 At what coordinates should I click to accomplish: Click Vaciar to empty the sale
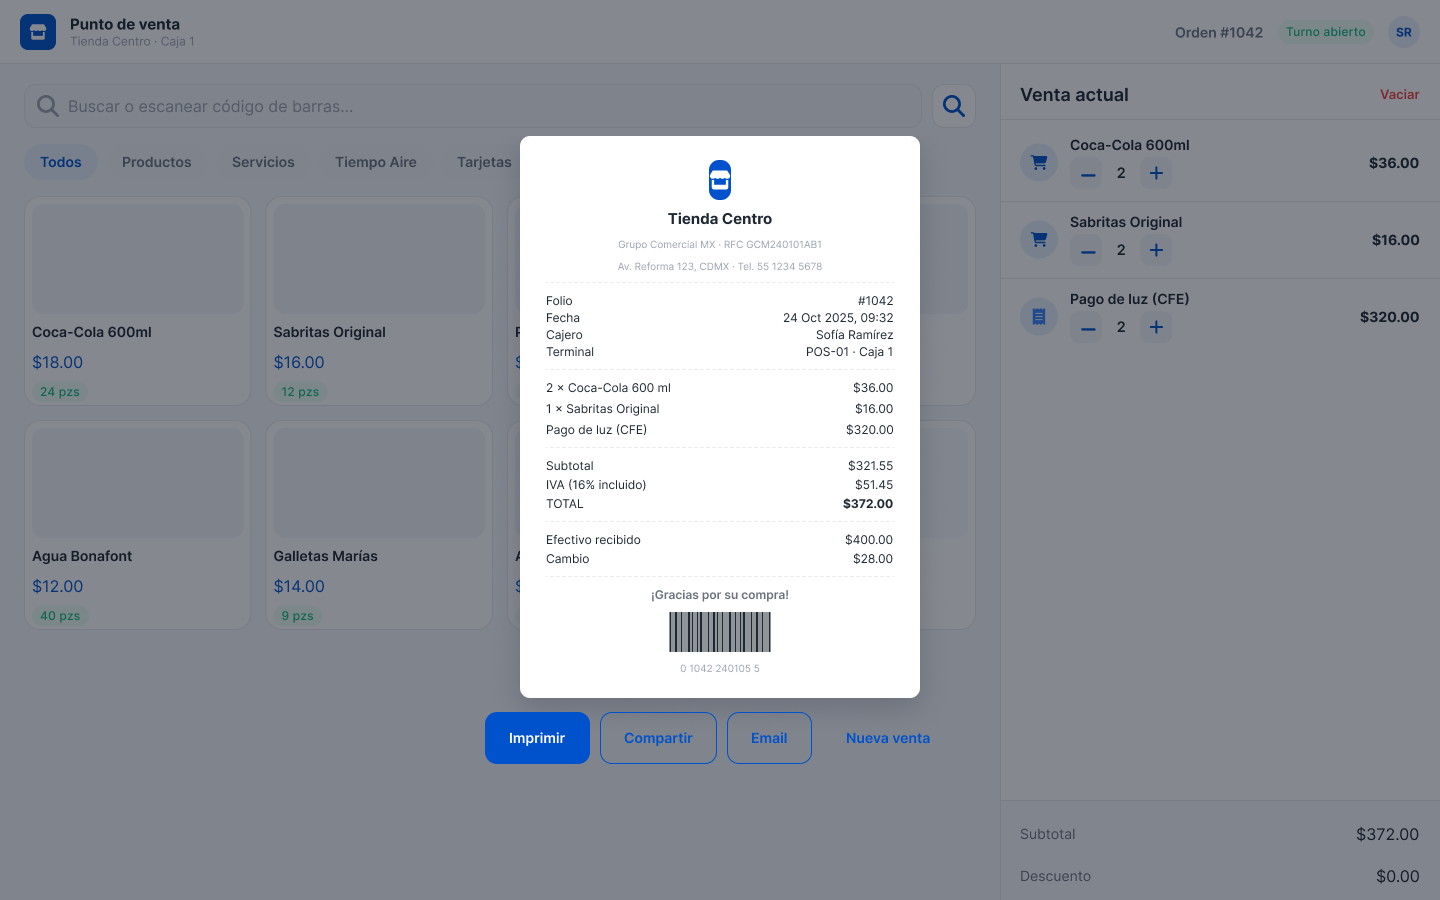pos(1399,94)
